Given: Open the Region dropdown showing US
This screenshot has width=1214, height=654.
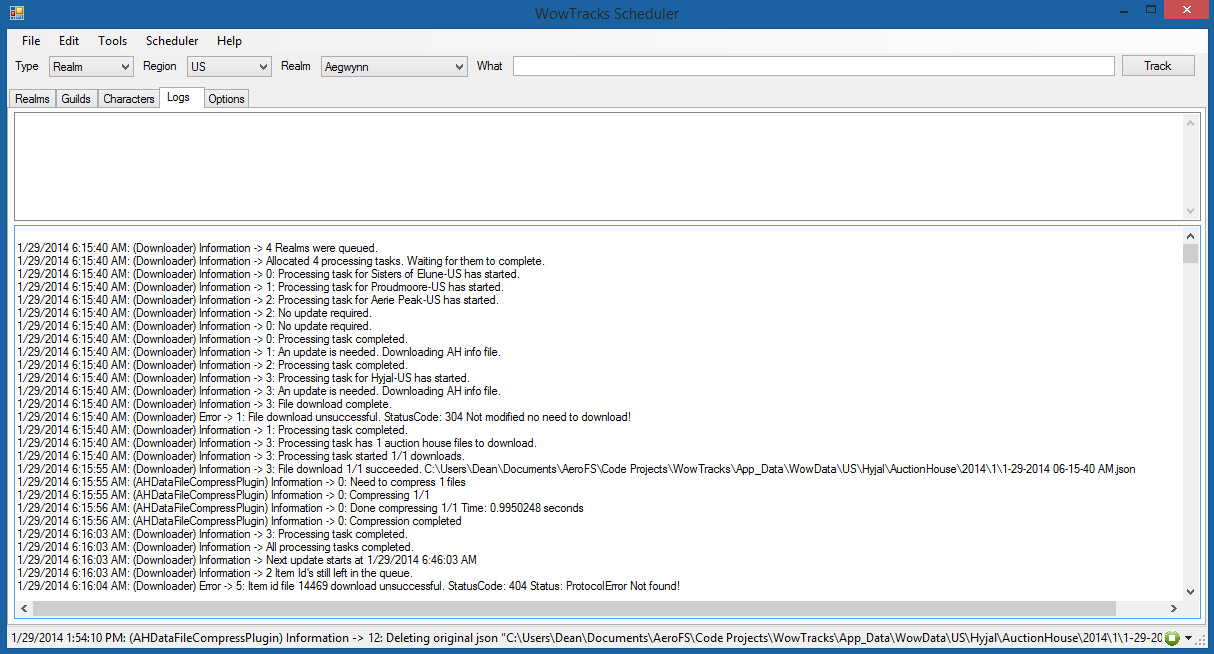Looking at the screenshot, I should [229, 66].
